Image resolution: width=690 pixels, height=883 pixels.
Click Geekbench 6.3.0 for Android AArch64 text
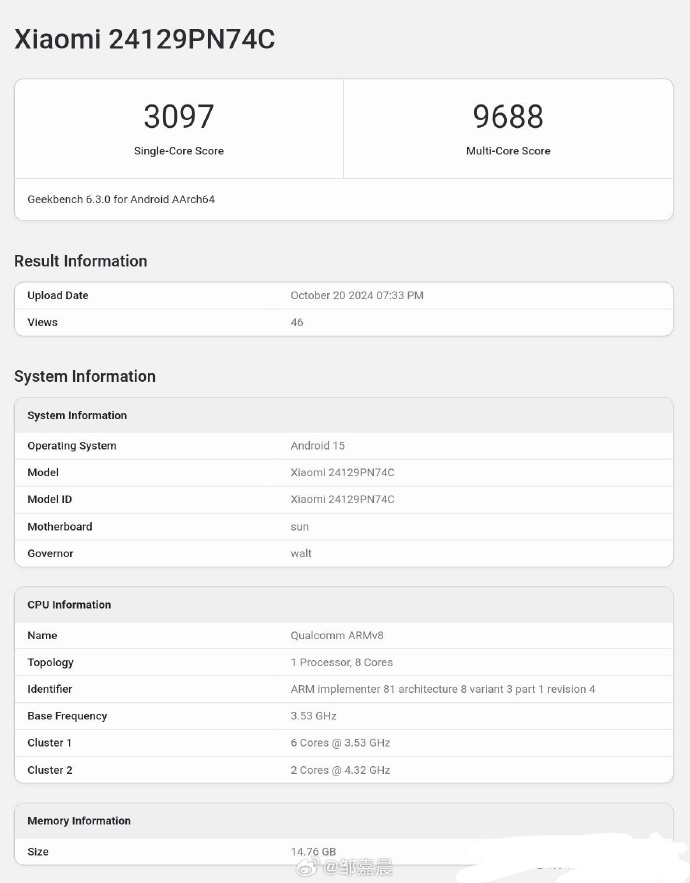121,199
